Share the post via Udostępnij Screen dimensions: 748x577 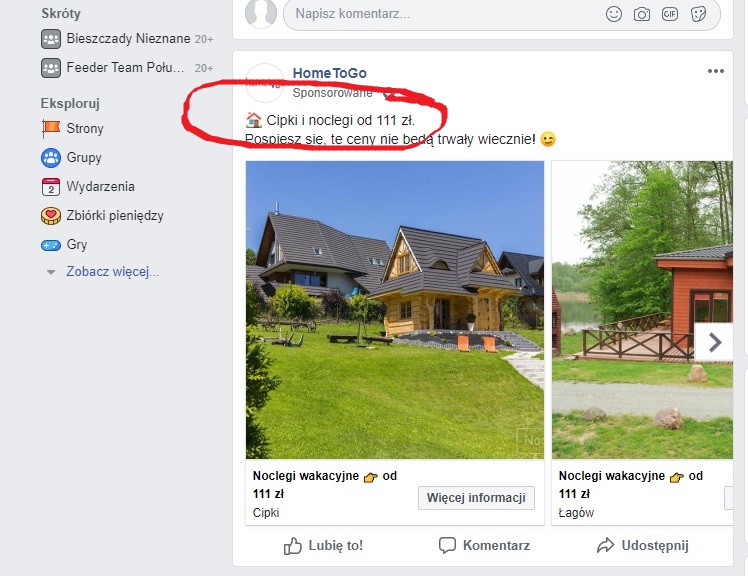(x=643, y=546)
